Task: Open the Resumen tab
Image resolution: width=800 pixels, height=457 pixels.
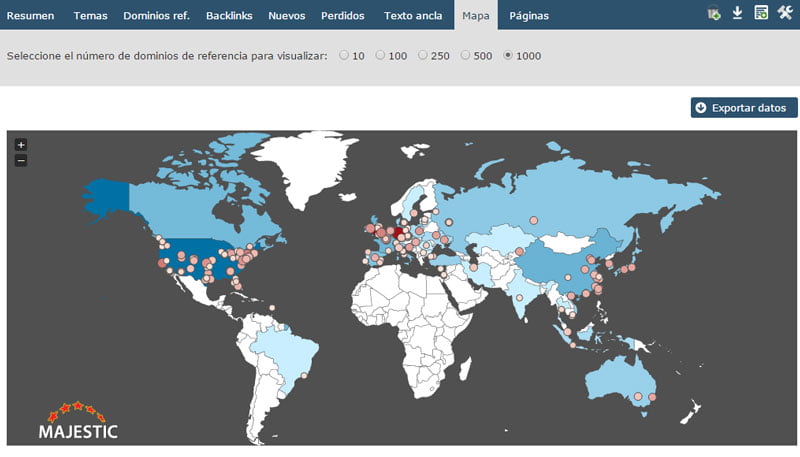Action: [x=31, y=15]
